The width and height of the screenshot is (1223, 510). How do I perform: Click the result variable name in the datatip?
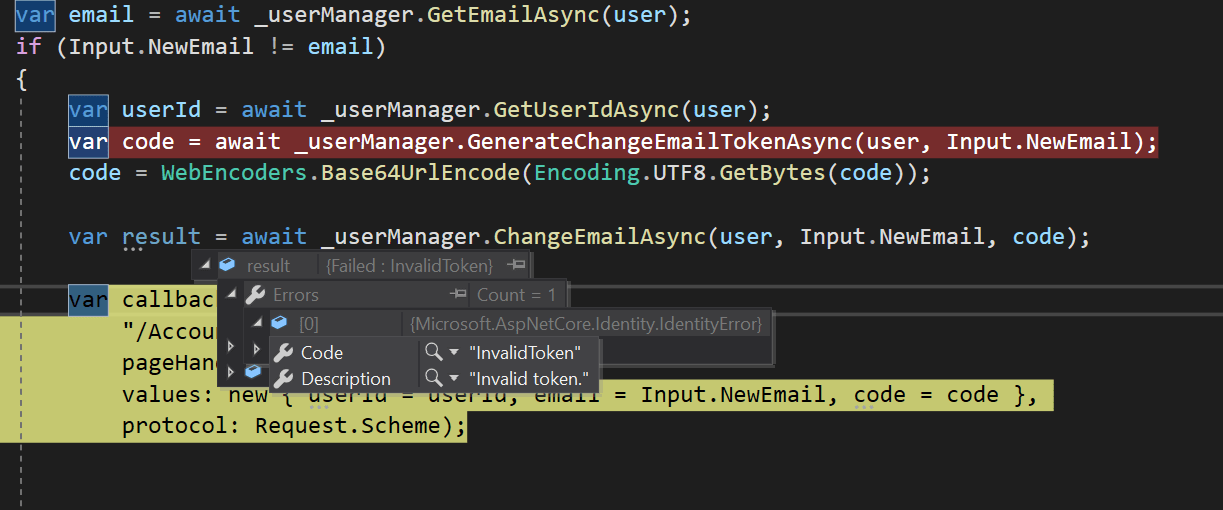pyautogui.click(x=268, y=265)
